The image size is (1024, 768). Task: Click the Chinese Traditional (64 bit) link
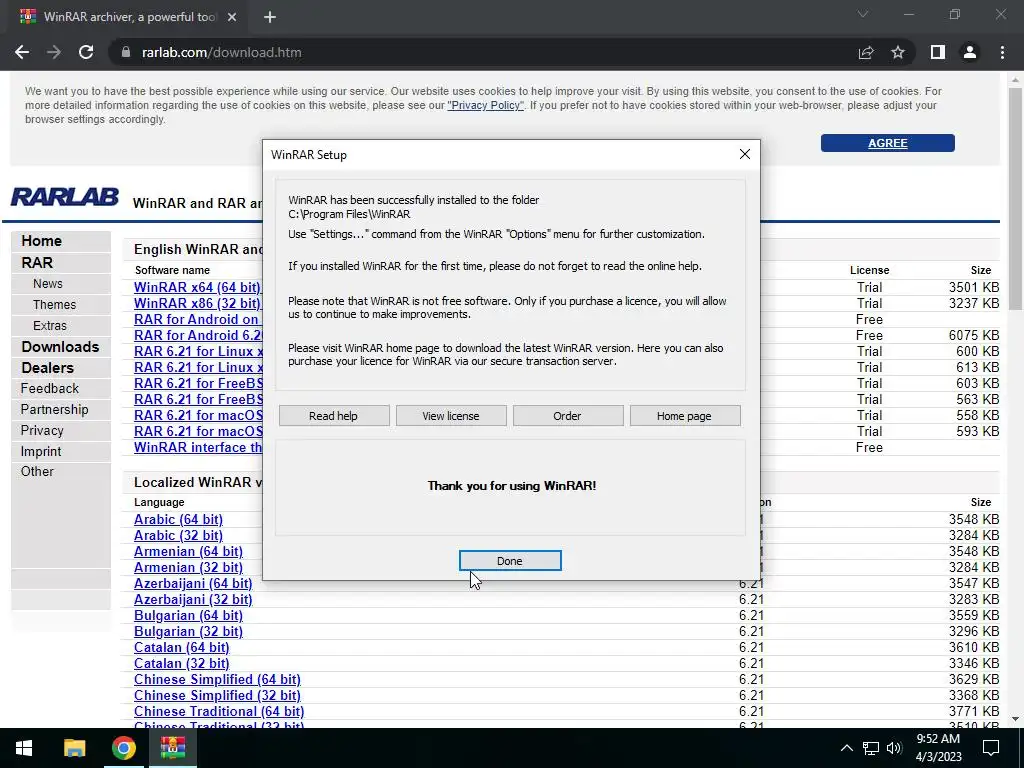click(219, 711)
